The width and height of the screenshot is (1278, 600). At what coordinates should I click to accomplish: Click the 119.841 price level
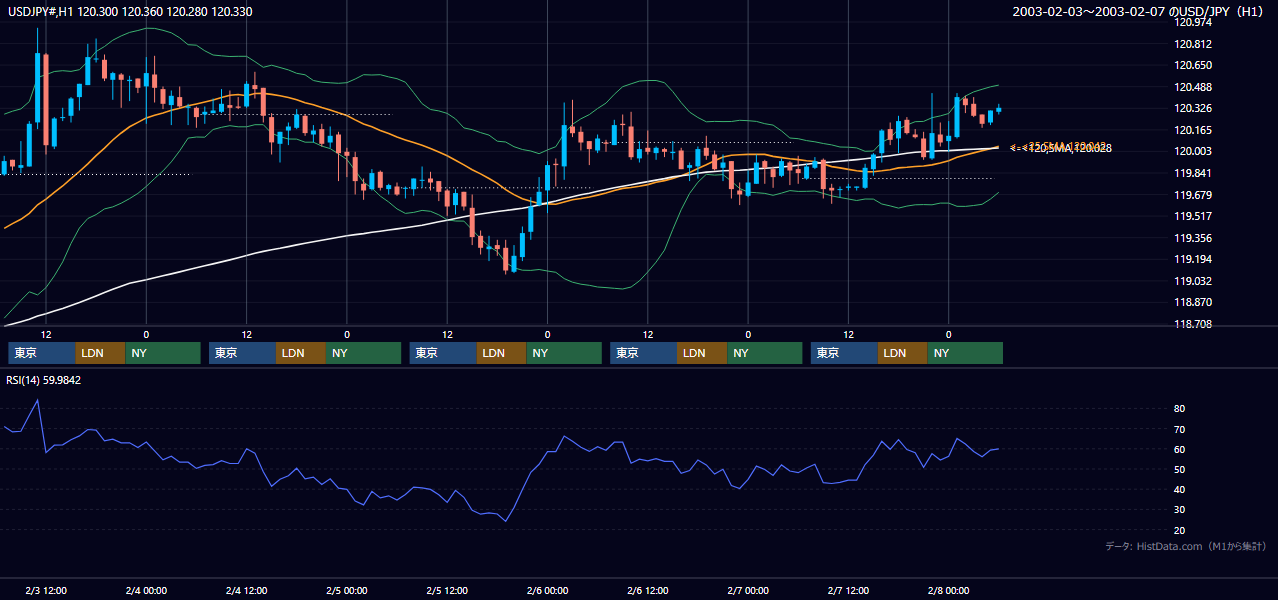[1194, 173]
